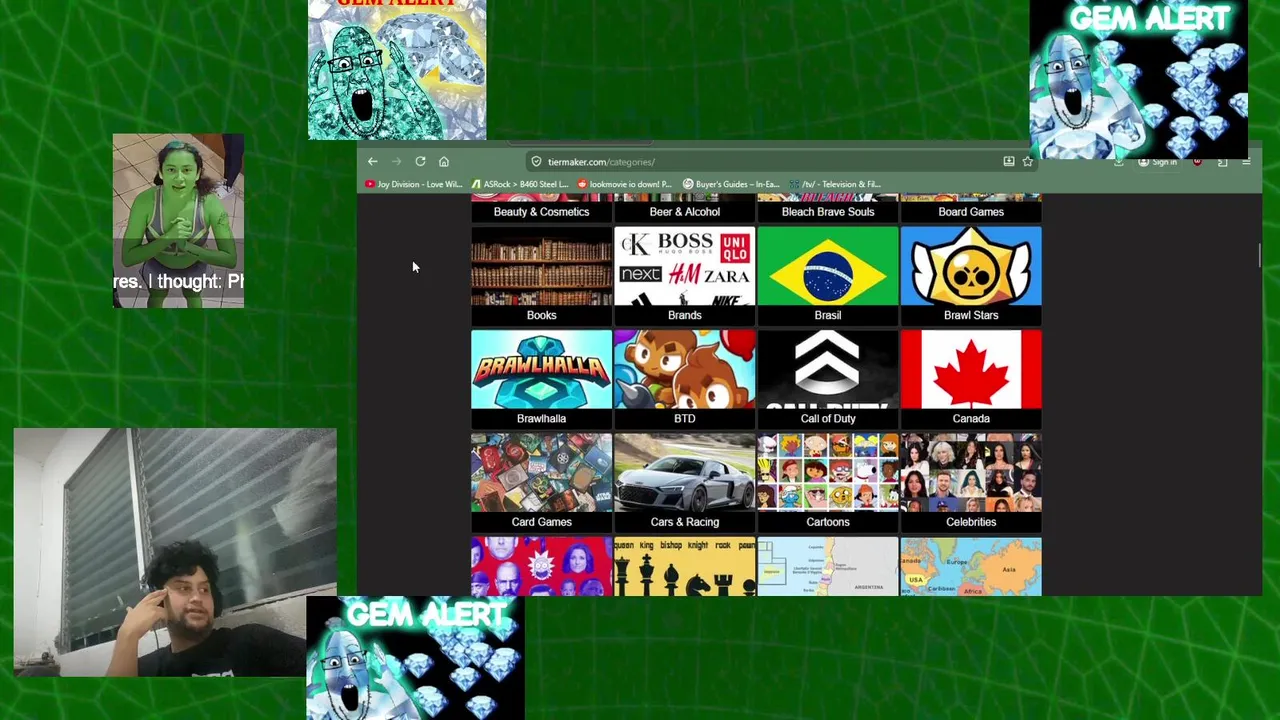Image resolution: width=1280 pixels, height=720 pixels.
Task: Reload the tiermaker page
Action: 420,161
